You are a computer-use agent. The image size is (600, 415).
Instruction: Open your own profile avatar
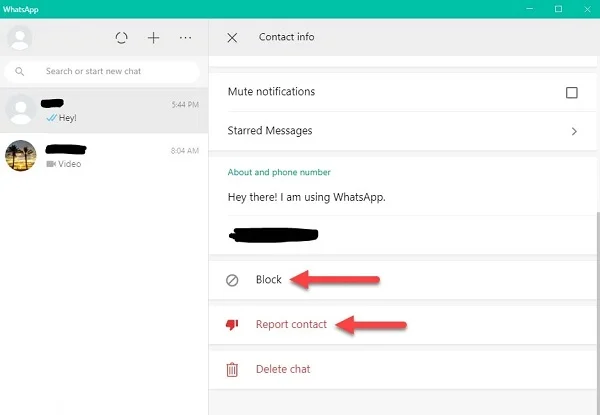[20, 37]
